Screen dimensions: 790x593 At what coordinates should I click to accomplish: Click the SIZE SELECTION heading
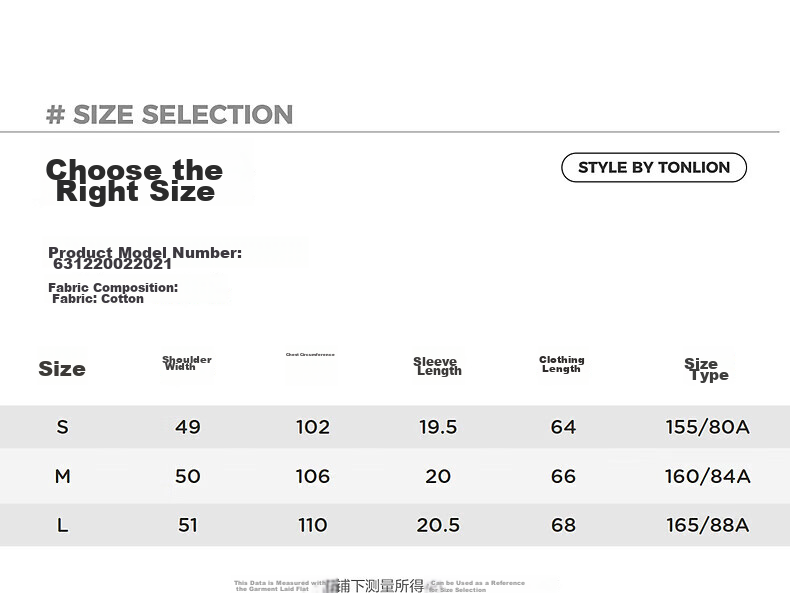[x=169, y=114]
